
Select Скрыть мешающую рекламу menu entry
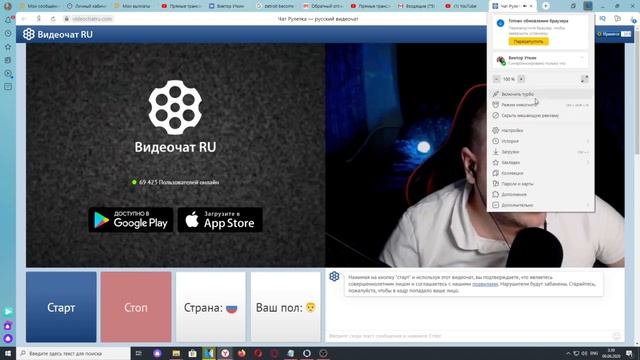(x=540, y=116)
